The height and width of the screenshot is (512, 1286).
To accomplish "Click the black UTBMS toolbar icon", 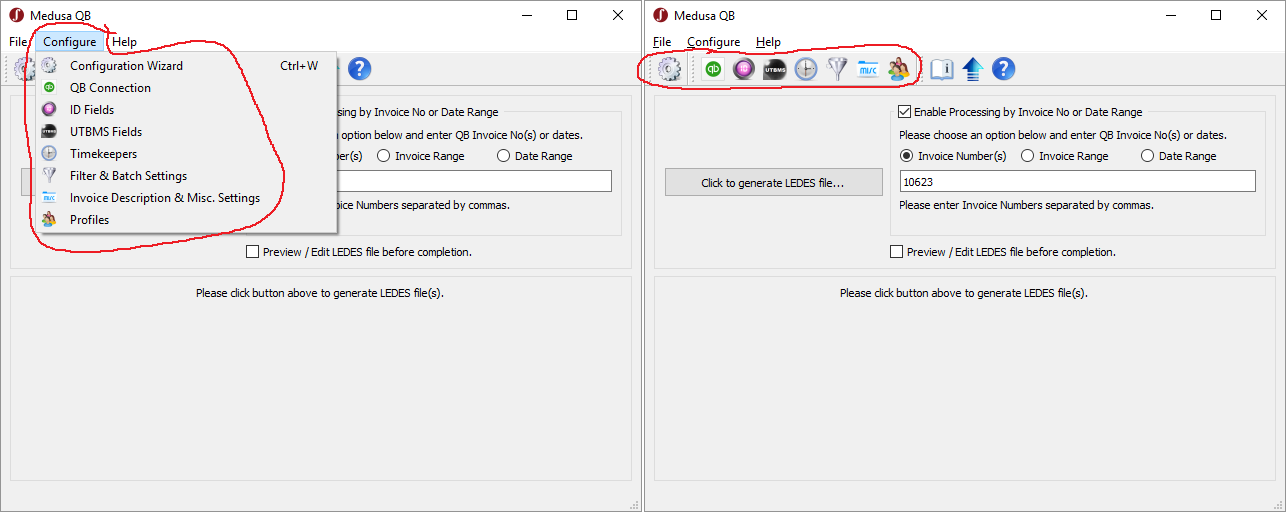I will click(x=775, y=69).
